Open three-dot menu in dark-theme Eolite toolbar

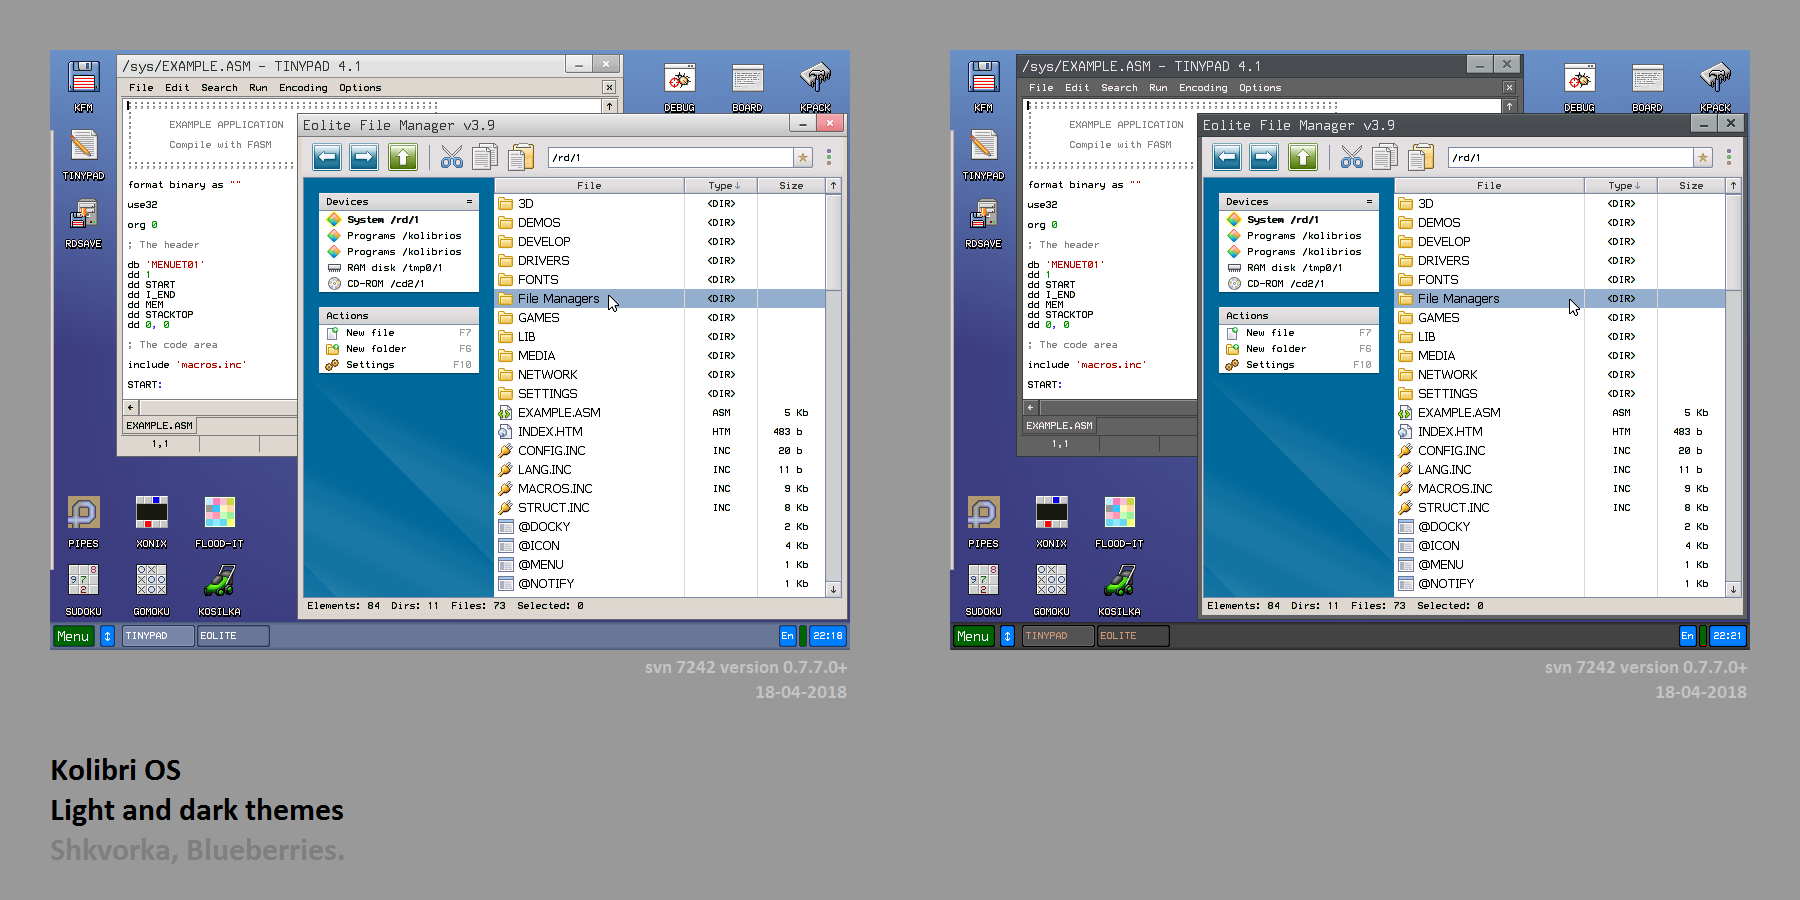click(x=1729, y=158)
